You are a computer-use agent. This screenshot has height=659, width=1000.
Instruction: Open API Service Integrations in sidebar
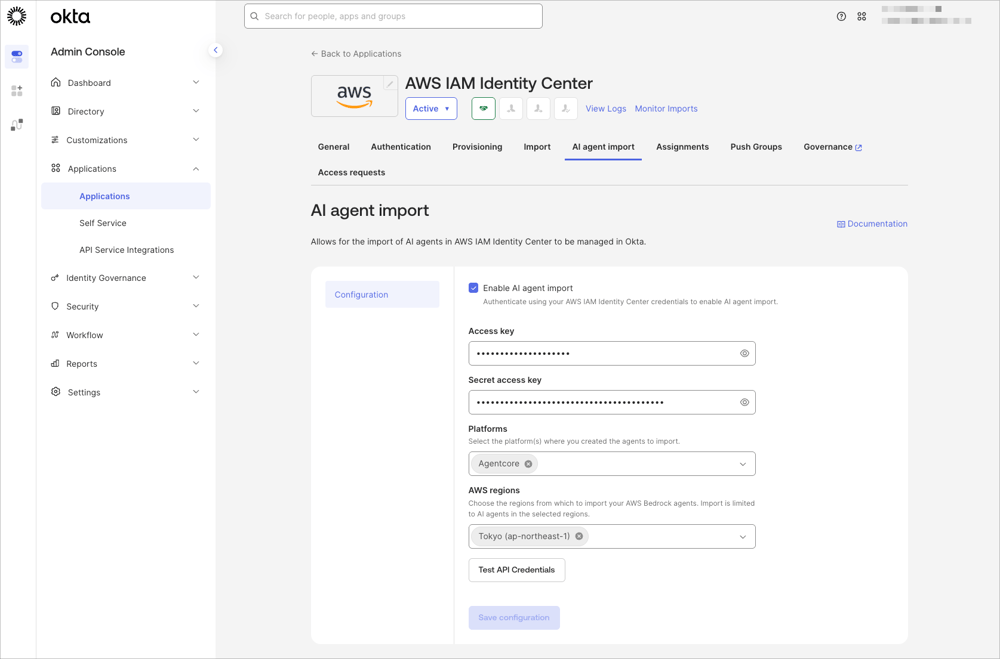126,249
